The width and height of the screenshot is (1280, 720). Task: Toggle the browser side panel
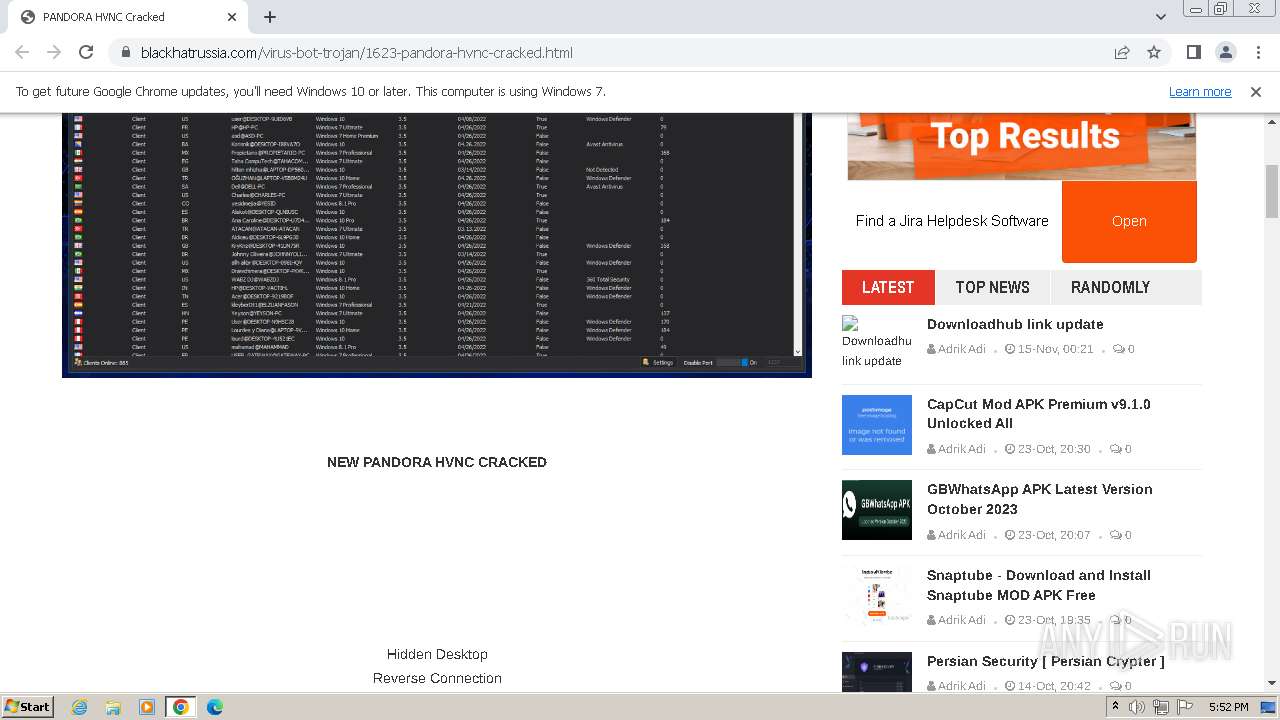click(x=1194, y=52)
